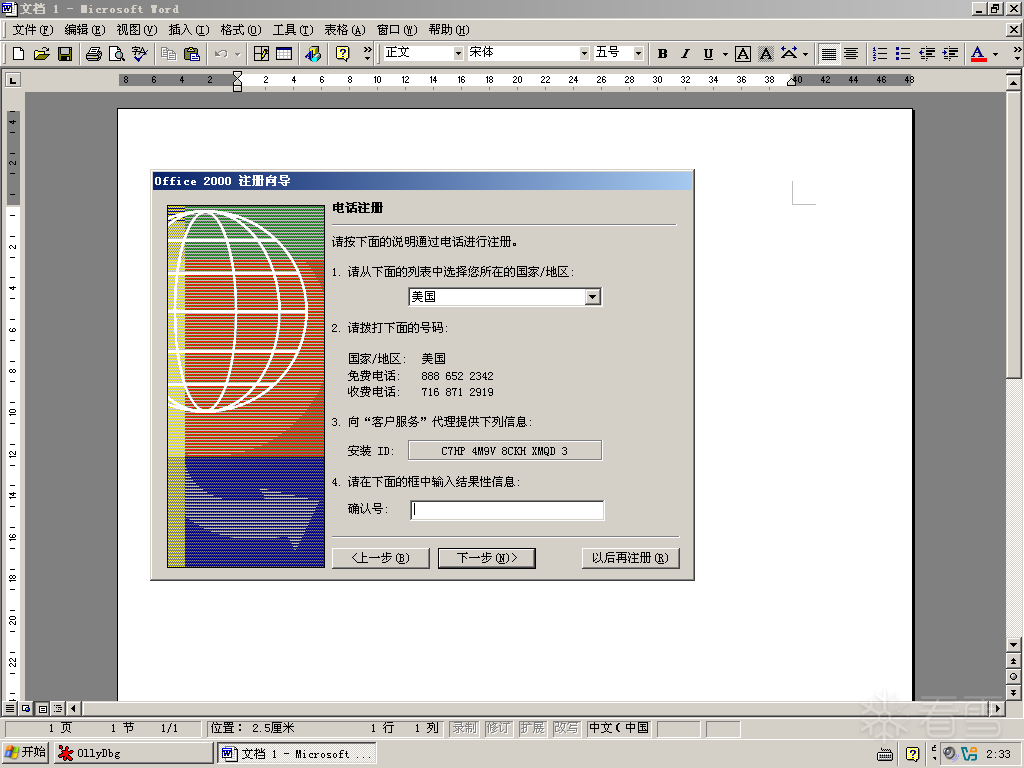Switch to Outline view
The width and height of the screenshot is (1024, 768).
58,708
